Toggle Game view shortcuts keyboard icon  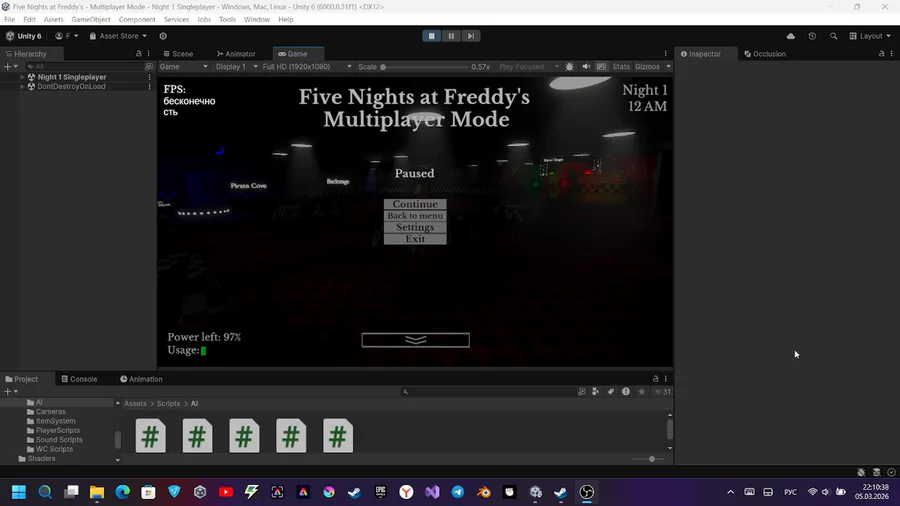coord(602,67)
